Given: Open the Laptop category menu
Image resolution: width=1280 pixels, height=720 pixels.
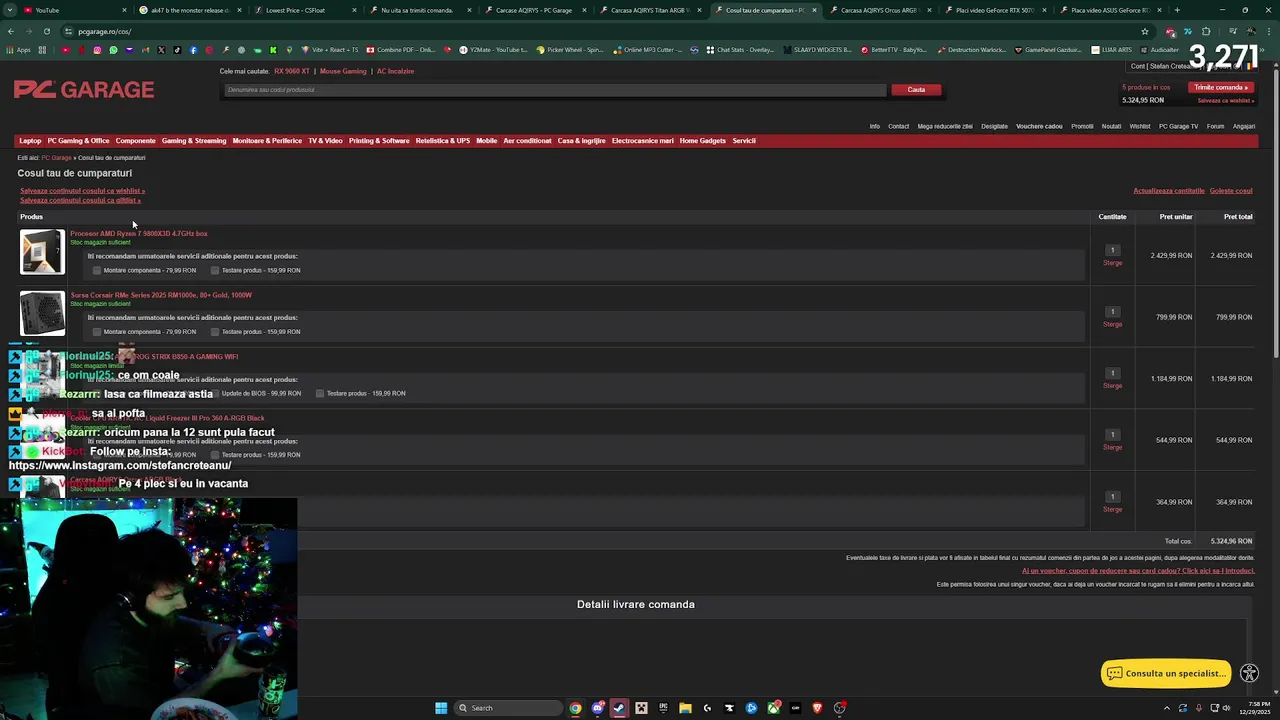Looking at the screenshot, I should [30, 141].
